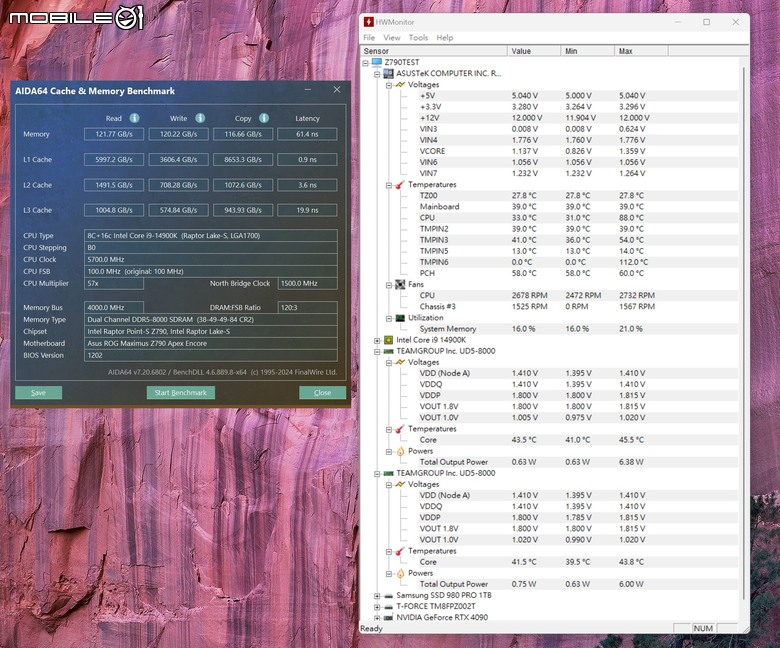
Task: Click the North Bridge Clock 1500.0 MHz field
Action: pos(307,283)
